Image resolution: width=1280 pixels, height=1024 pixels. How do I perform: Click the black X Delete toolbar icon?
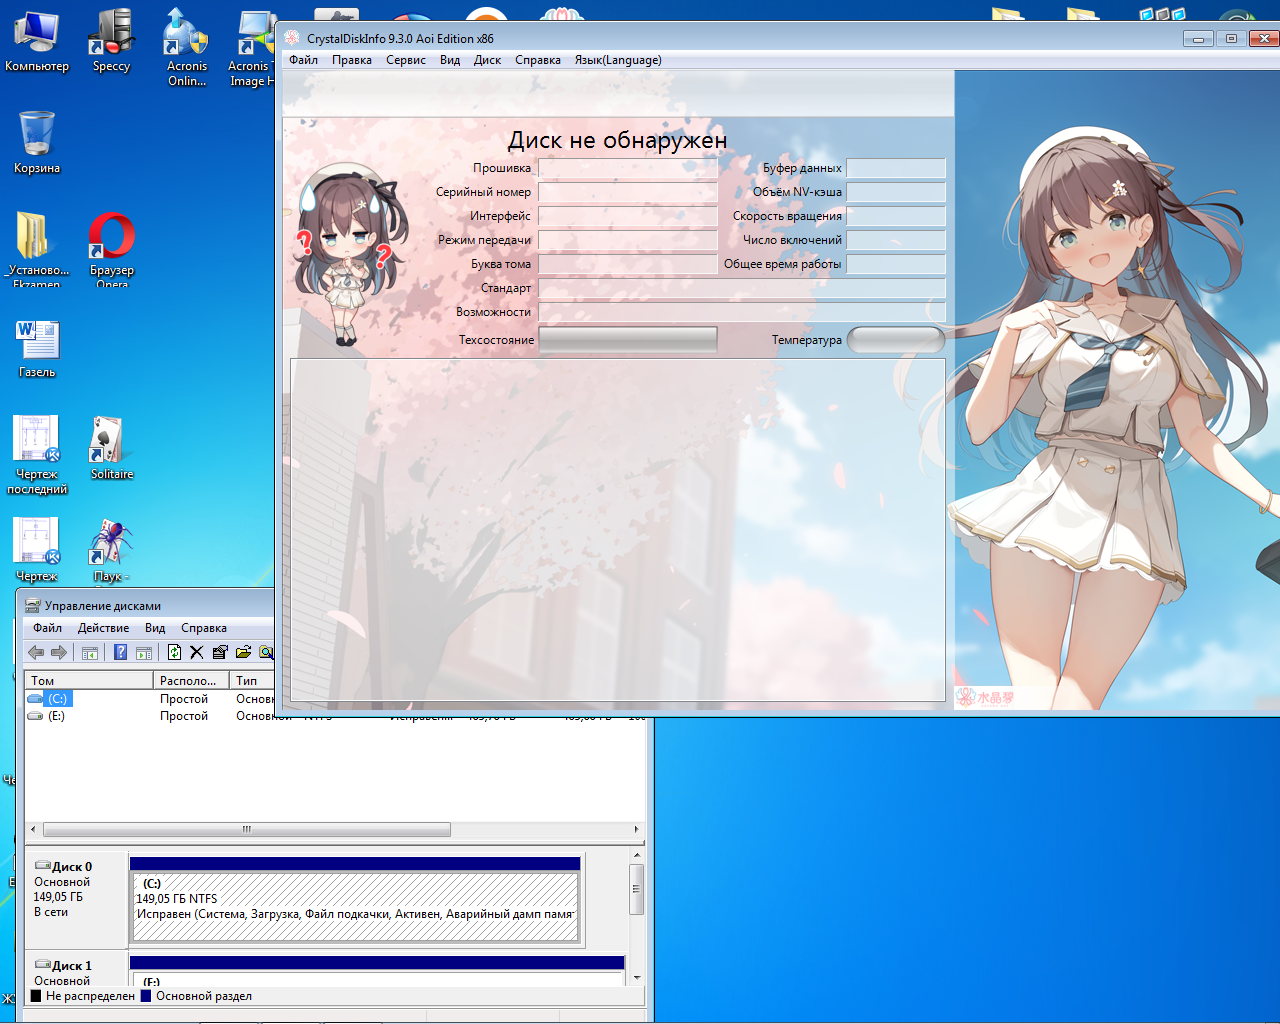(196, 653)
